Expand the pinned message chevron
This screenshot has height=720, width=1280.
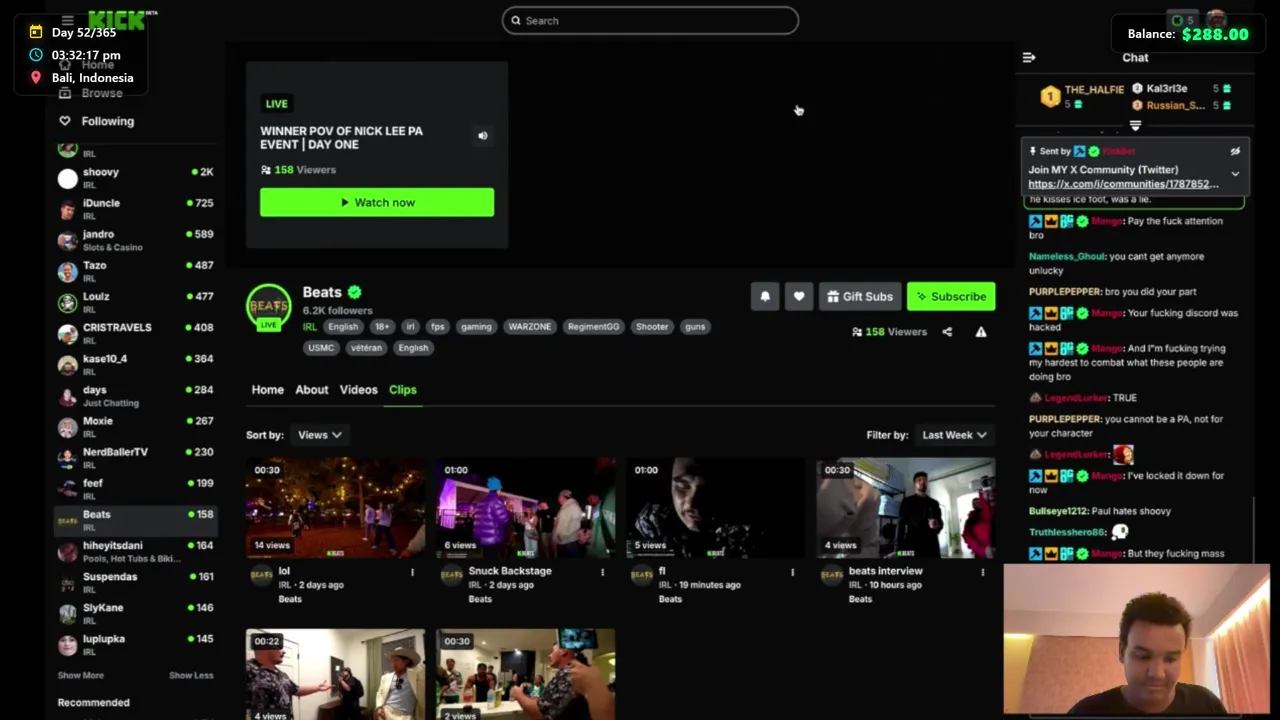click(1235, 174)
